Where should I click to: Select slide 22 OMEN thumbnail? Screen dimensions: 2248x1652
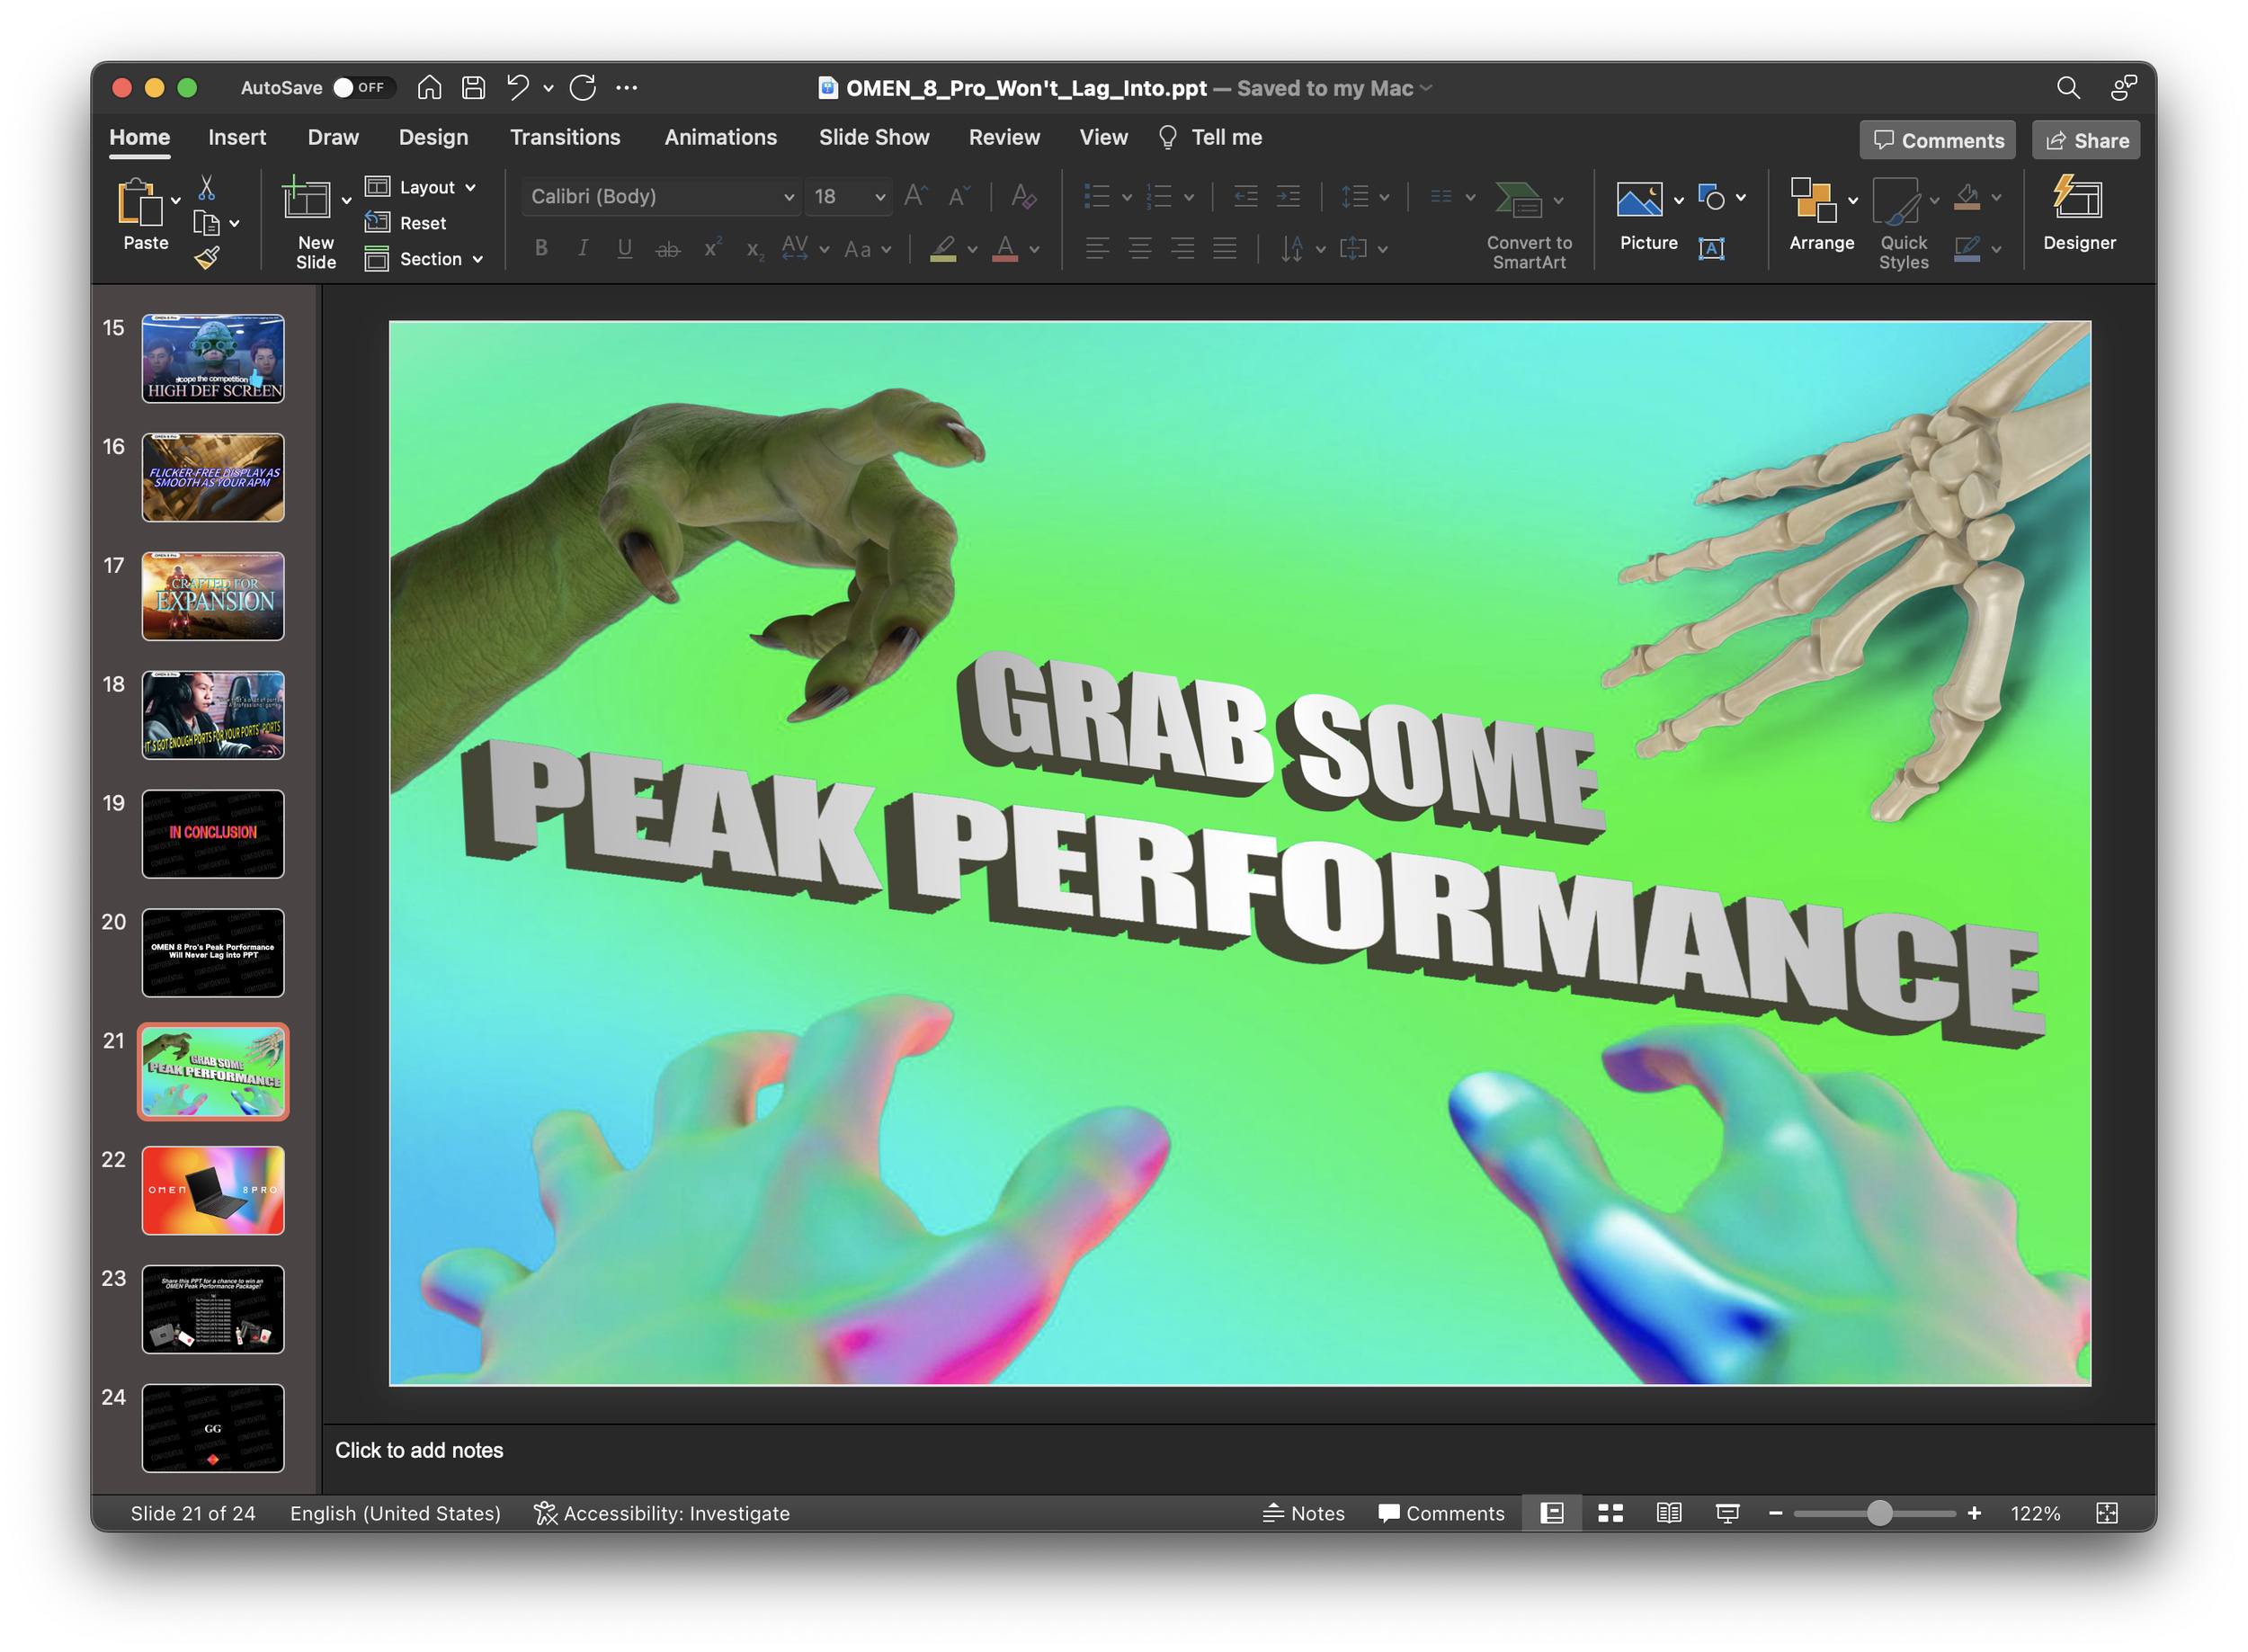pos(213,1190)
